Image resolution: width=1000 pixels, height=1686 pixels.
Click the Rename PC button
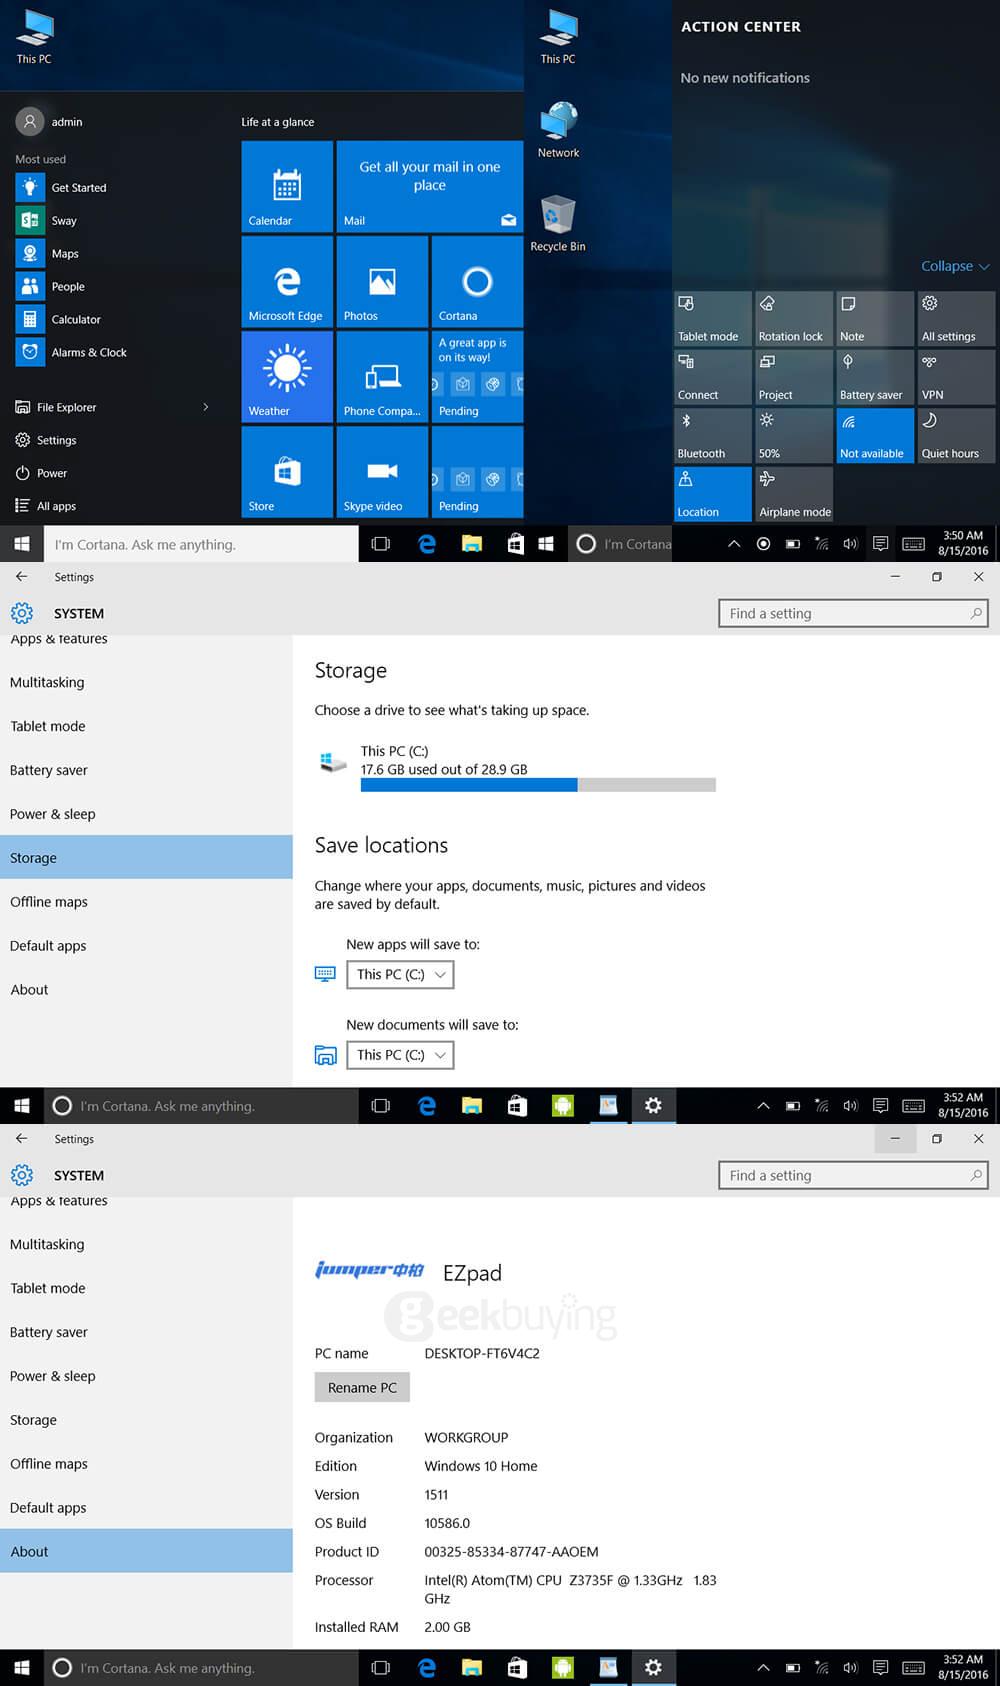[362, 1387]
